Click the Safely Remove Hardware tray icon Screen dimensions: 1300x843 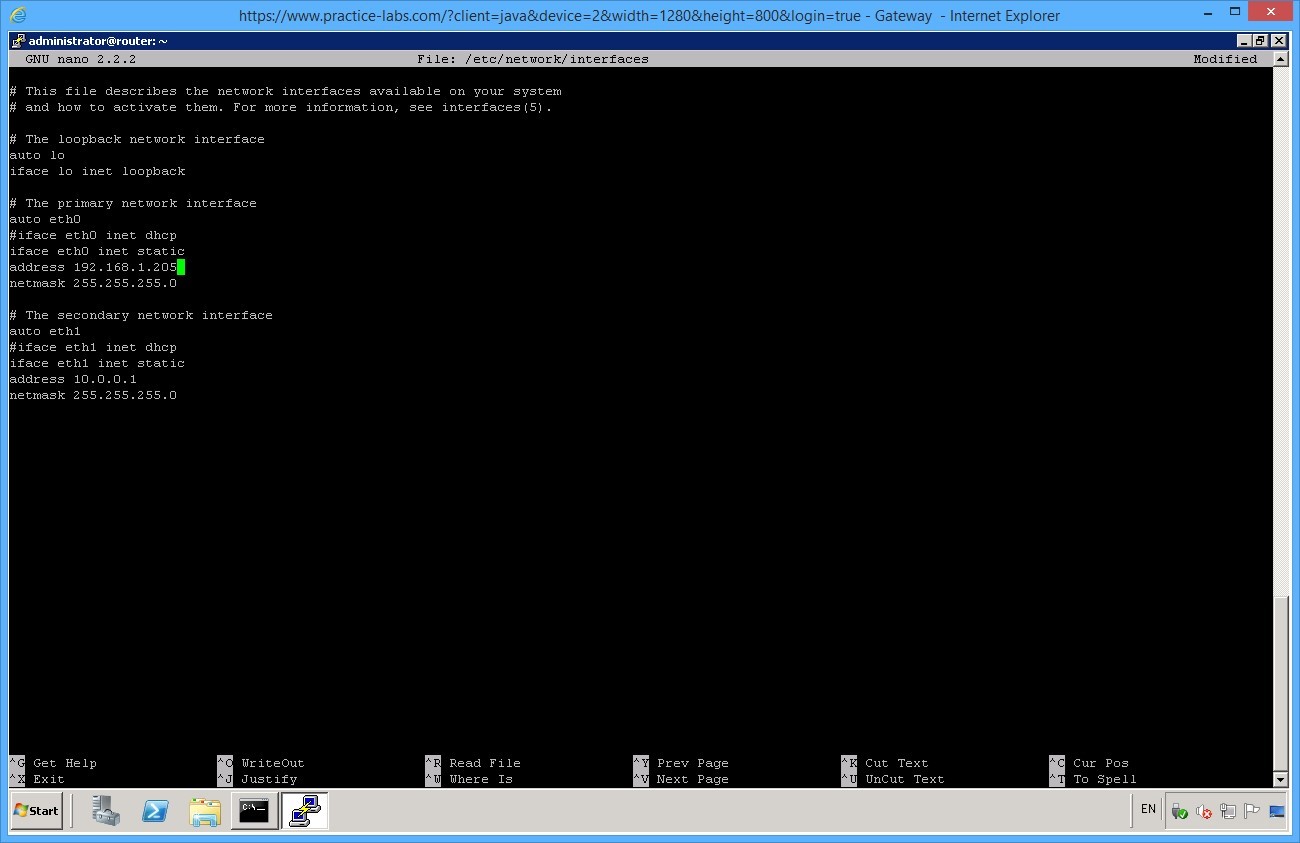(x=1179, y=811)
